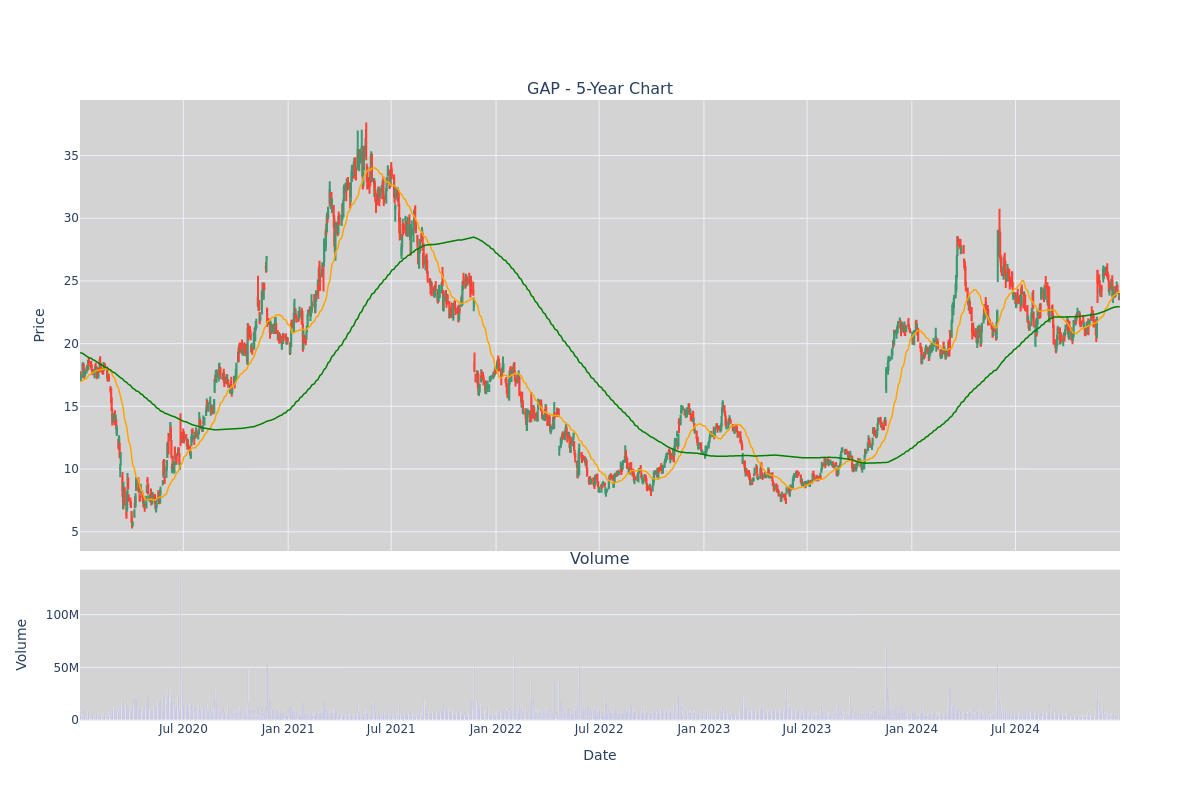This screenshot has height=800, width=1200.
Task: Click the price axis value 15
Action: pyautogui.click(x=71, y=406)
